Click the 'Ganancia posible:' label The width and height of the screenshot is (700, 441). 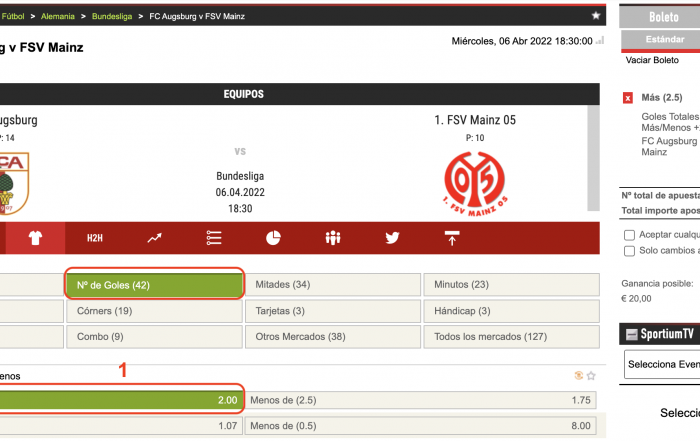657,283
